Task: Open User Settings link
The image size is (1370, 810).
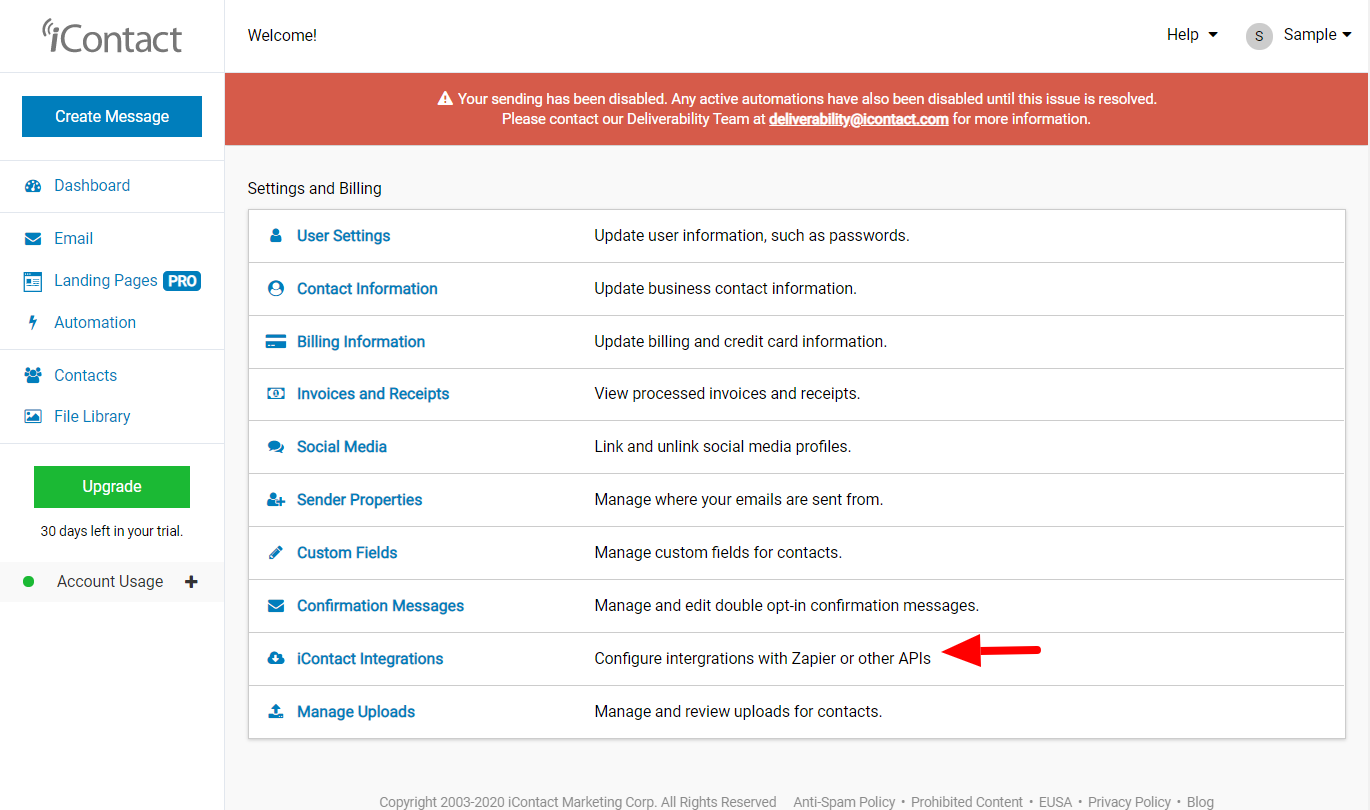Action: click(x=343, y=236)
